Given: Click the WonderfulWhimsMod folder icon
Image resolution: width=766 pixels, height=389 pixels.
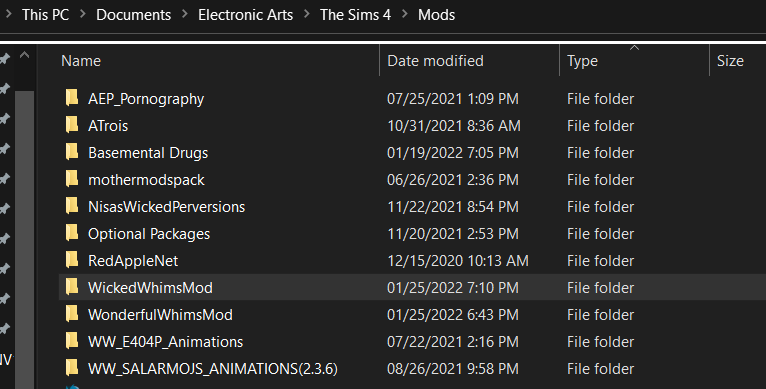Looking at the screenshot, I should pyautogui.click(x=72, y=314).
